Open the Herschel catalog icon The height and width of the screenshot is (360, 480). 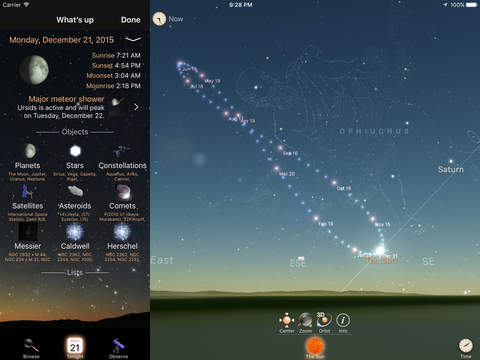[x=122, y=232]
